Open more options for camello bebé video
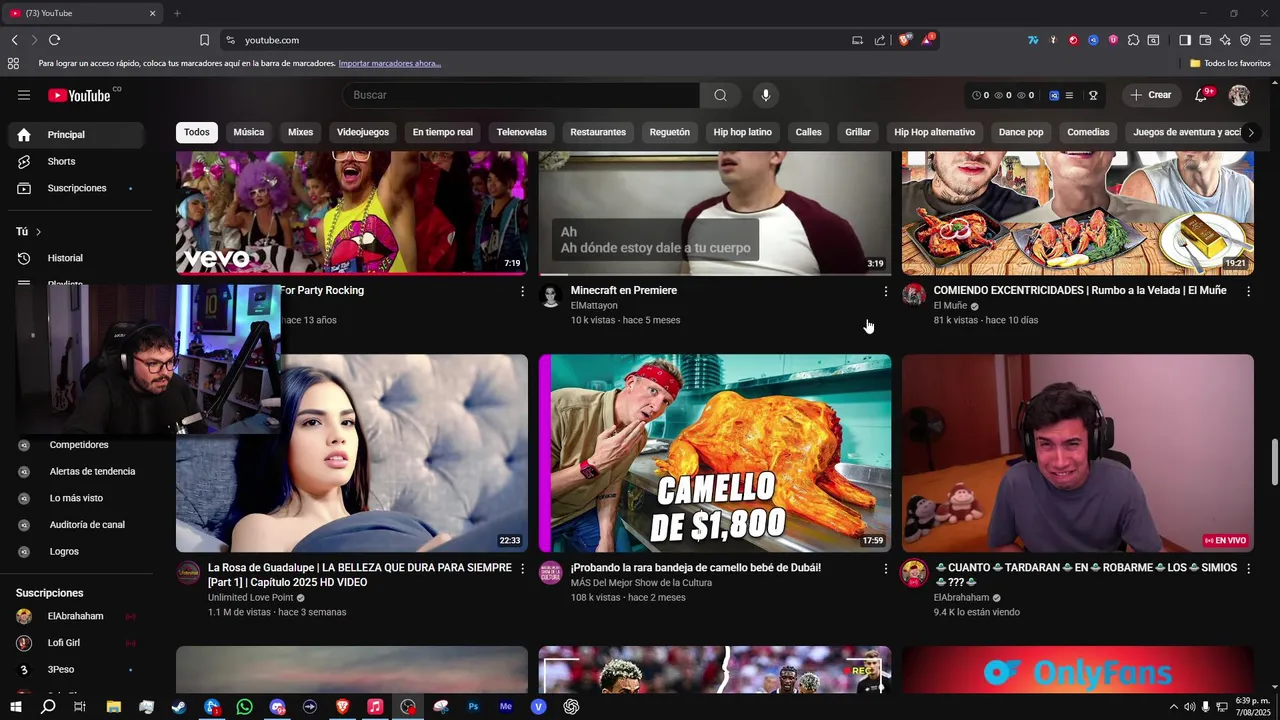The image size is (1280, 720). 885,568
